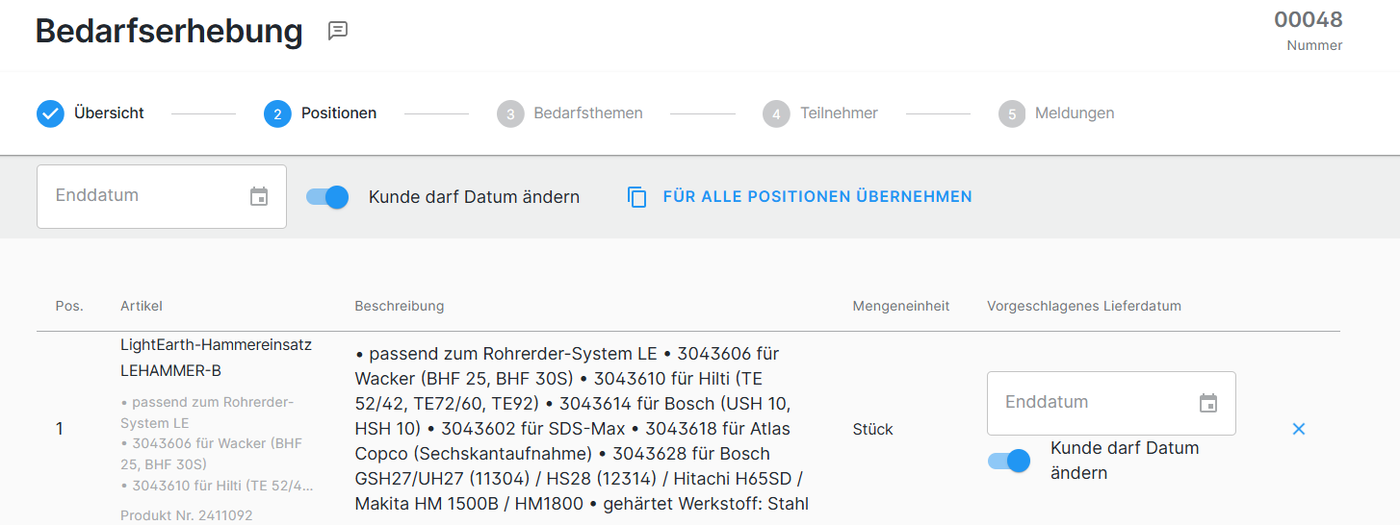Remove position 1 with the blue X icon
1400x525 pixels.
click(x=1298, y=429)
